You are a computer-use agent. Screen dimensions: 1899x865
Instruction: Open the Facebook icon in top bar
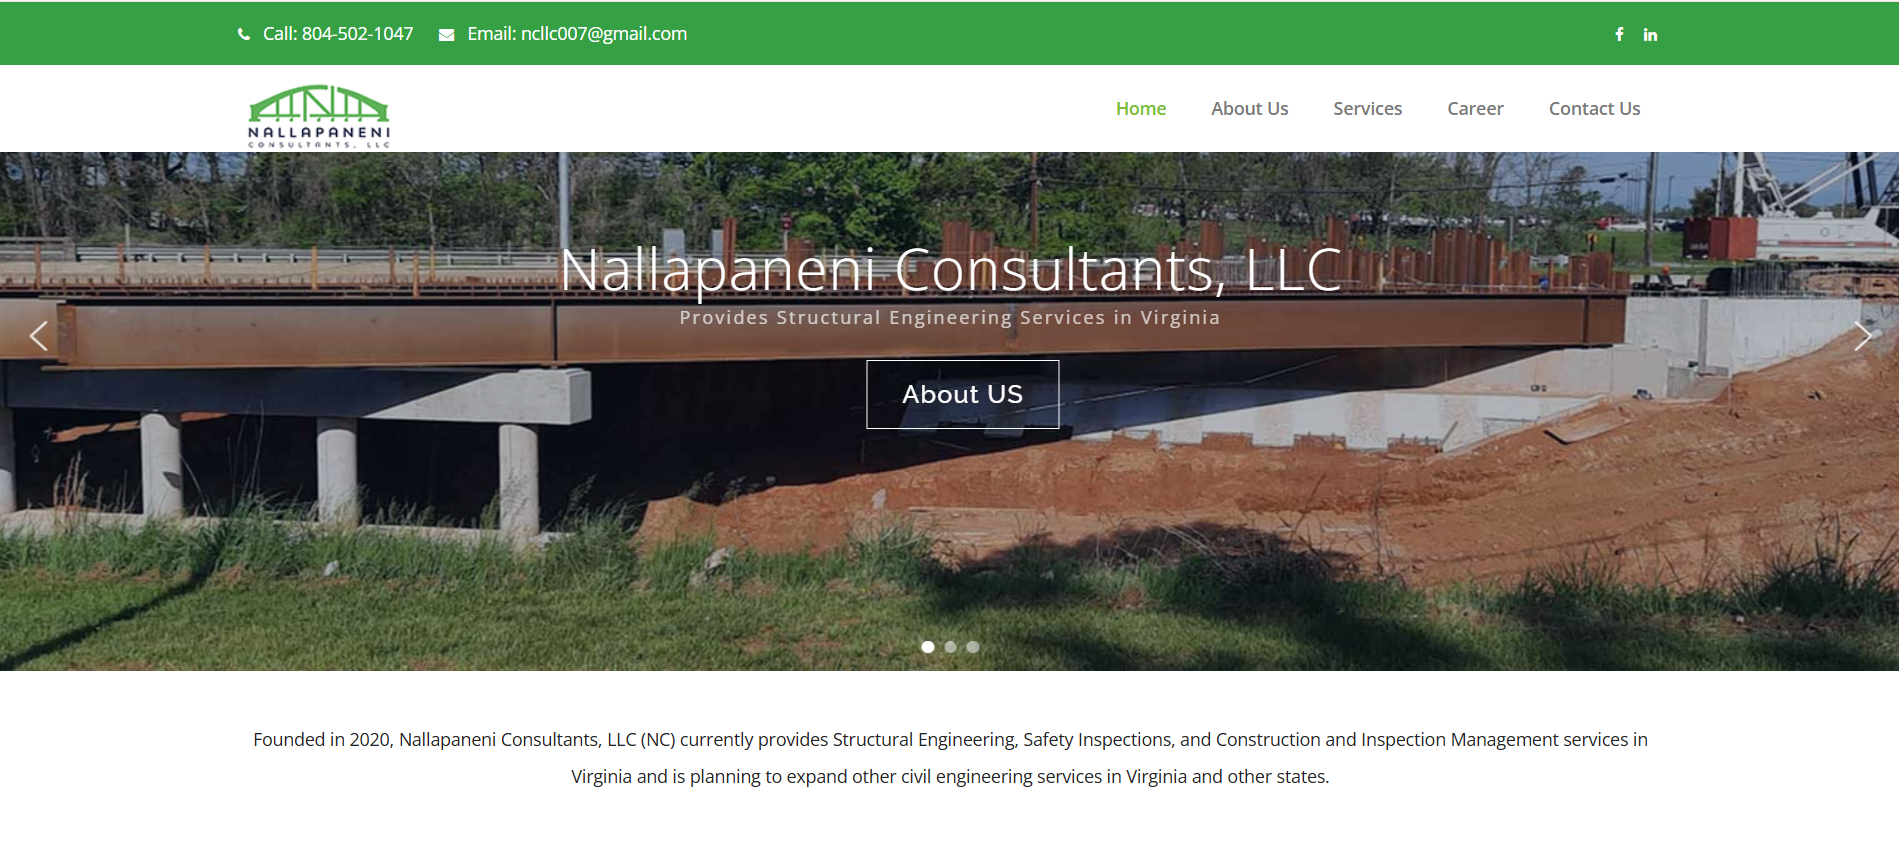click(x=1619, y=34)
